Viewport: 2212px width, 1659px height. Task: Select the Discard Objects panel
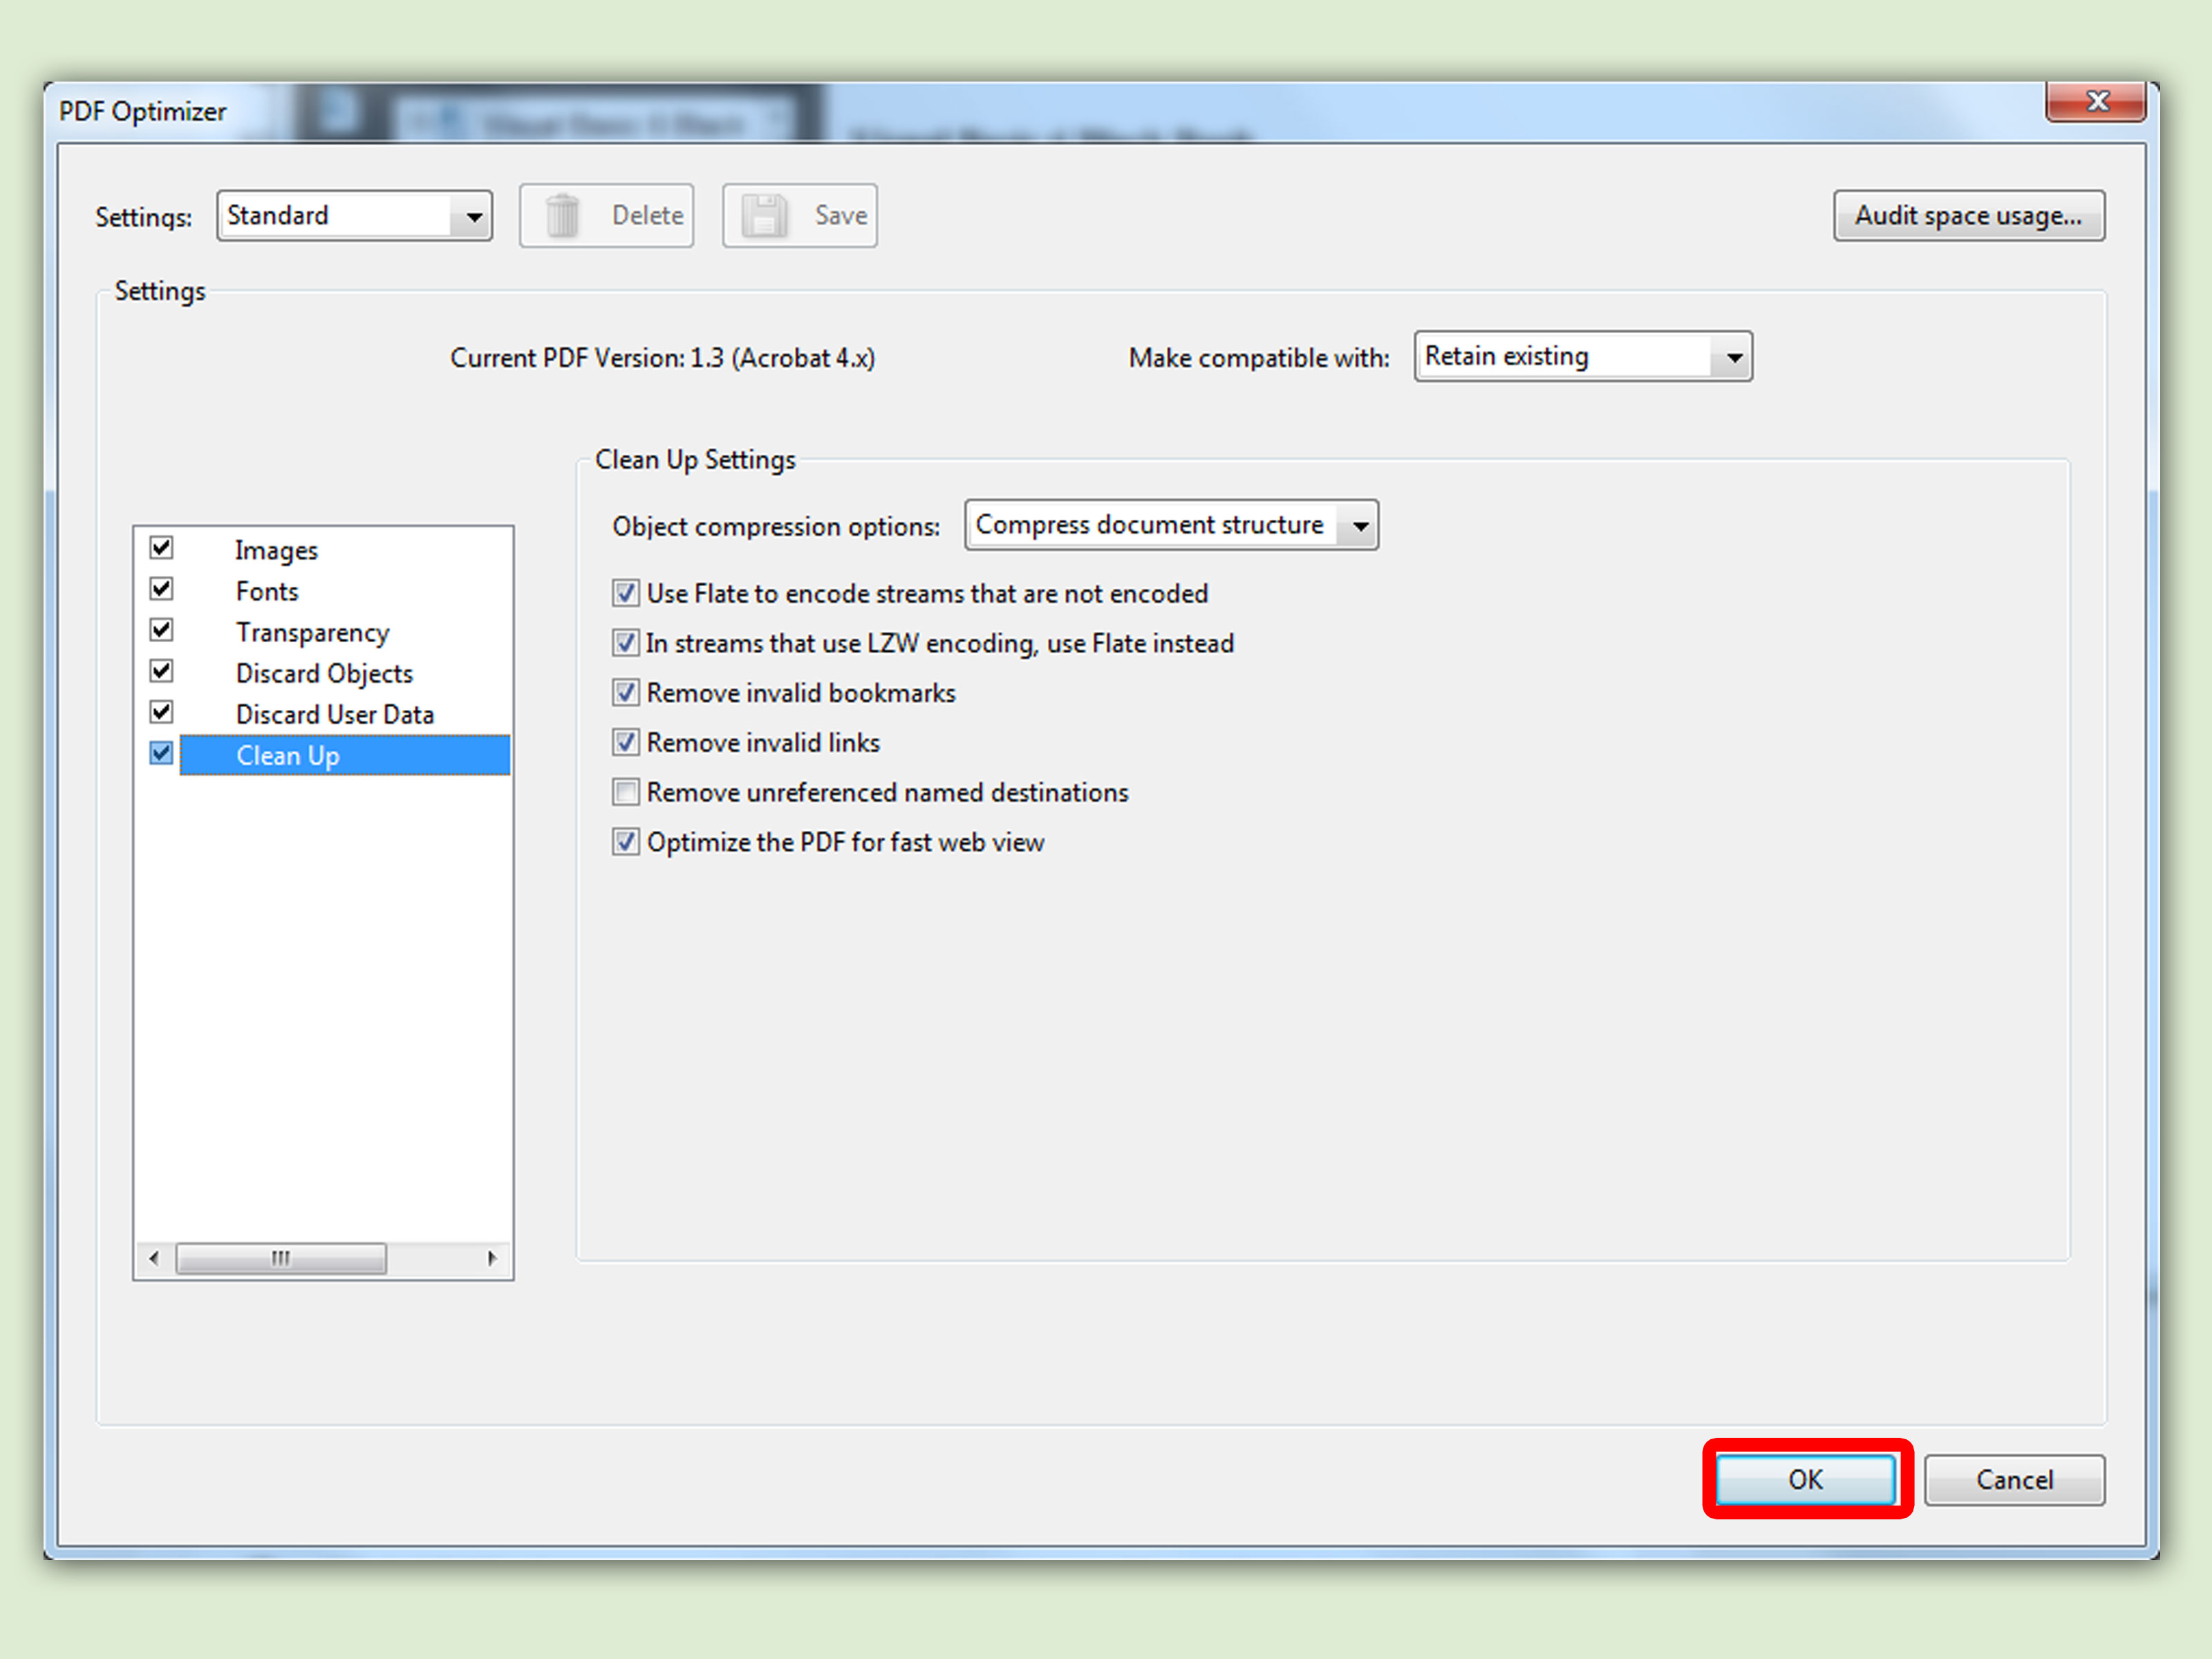pos(324,674)
